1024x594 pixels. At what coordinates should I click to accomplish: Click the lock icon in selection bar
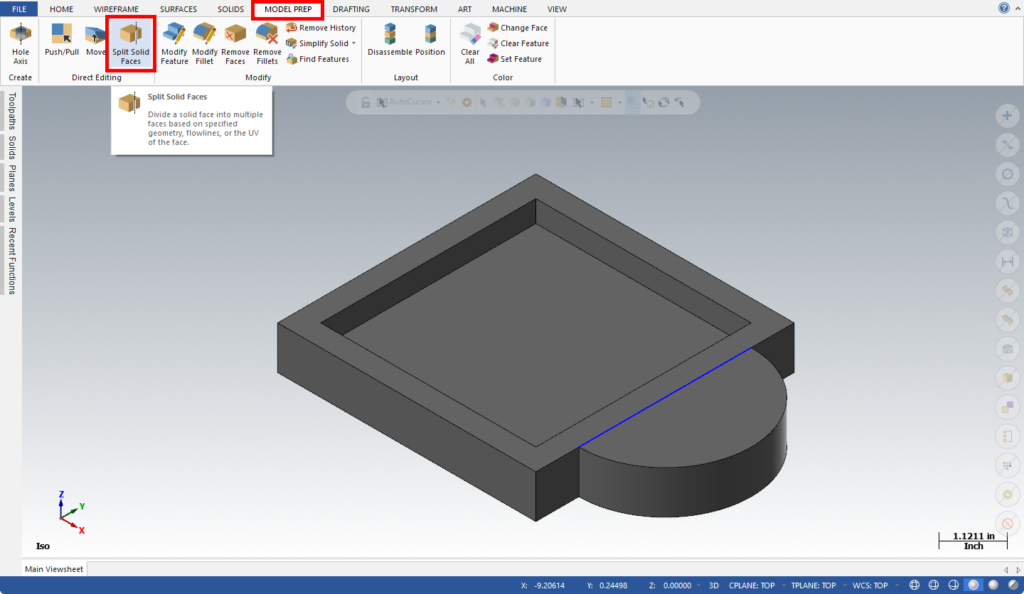[x=366, y=102]
